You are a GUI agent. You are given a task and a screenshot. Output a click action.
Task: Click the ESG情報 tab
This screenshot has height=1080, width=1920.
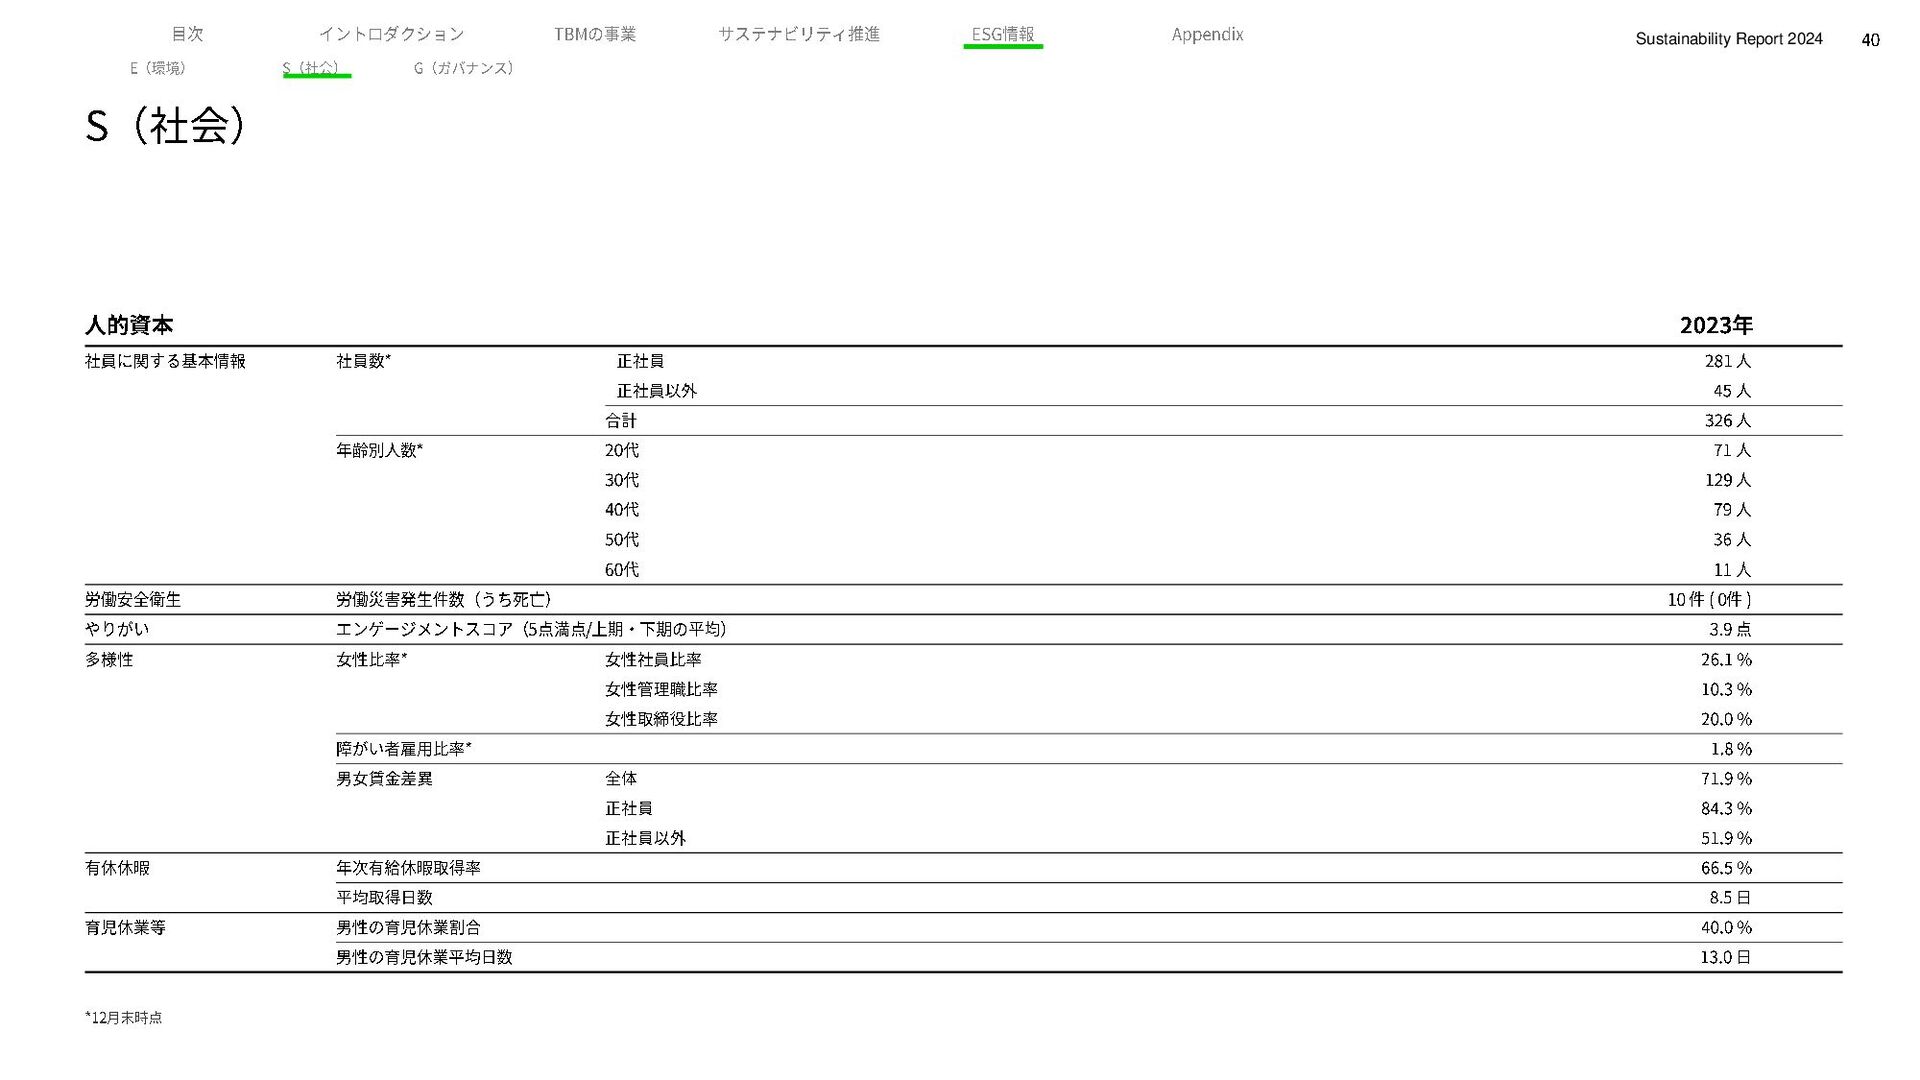coord(1002,34)
